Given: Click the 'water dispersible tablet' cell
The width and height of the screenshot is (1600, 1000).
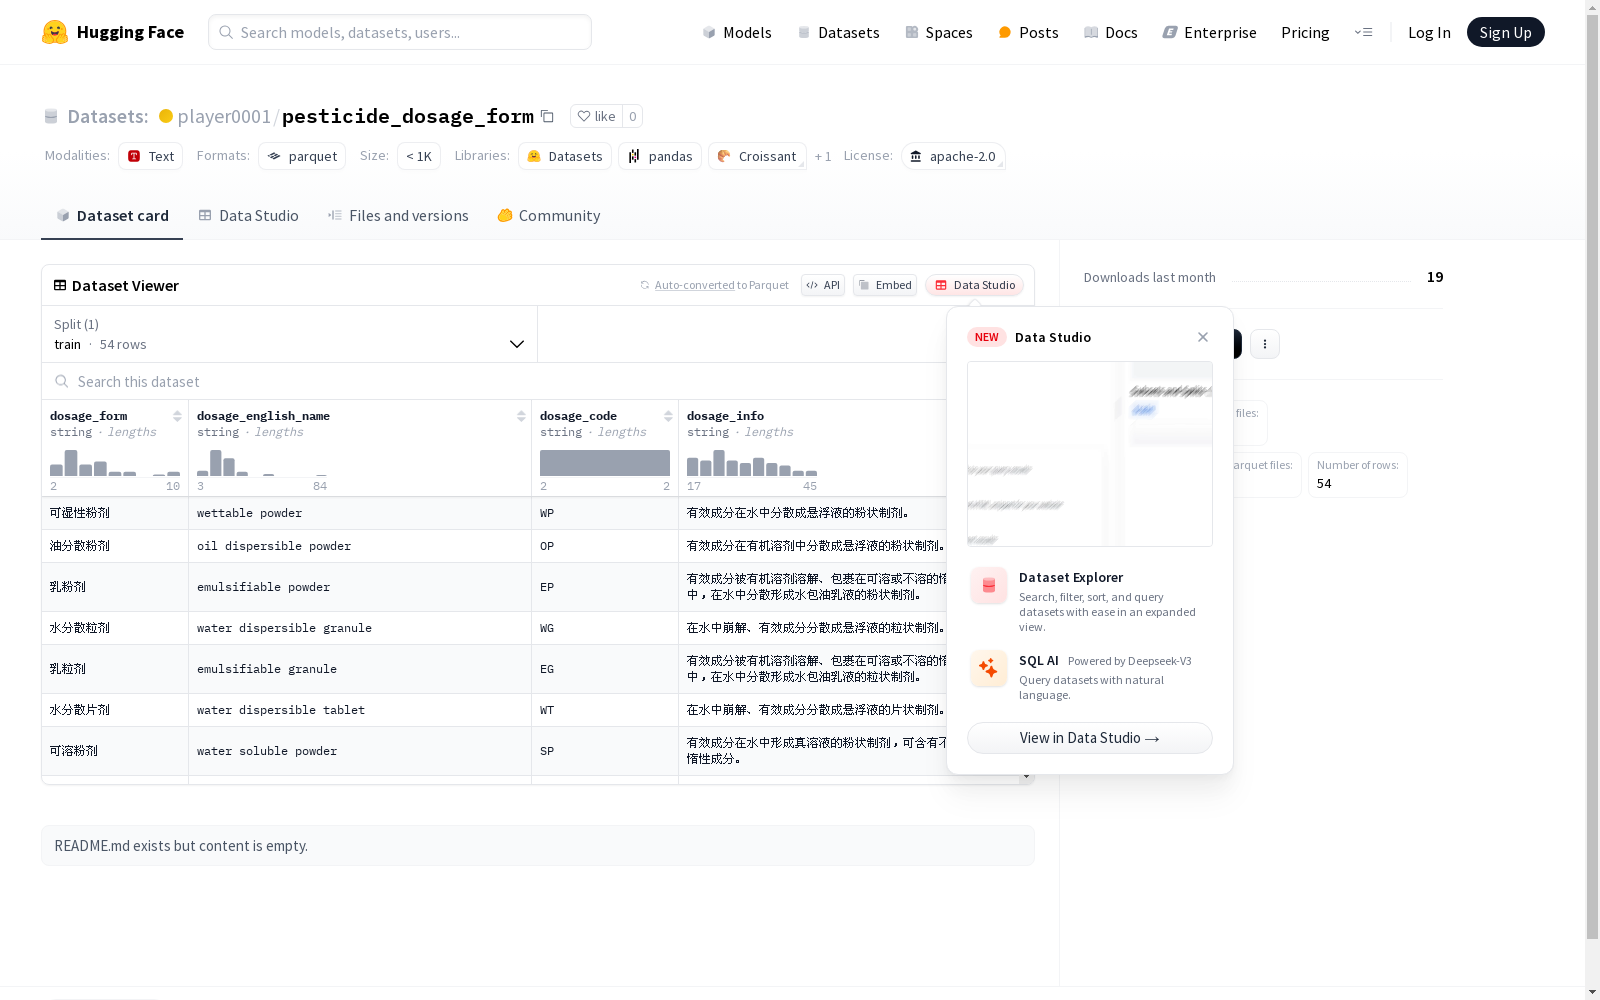Looking at the screenshot, I should point(360,710).
